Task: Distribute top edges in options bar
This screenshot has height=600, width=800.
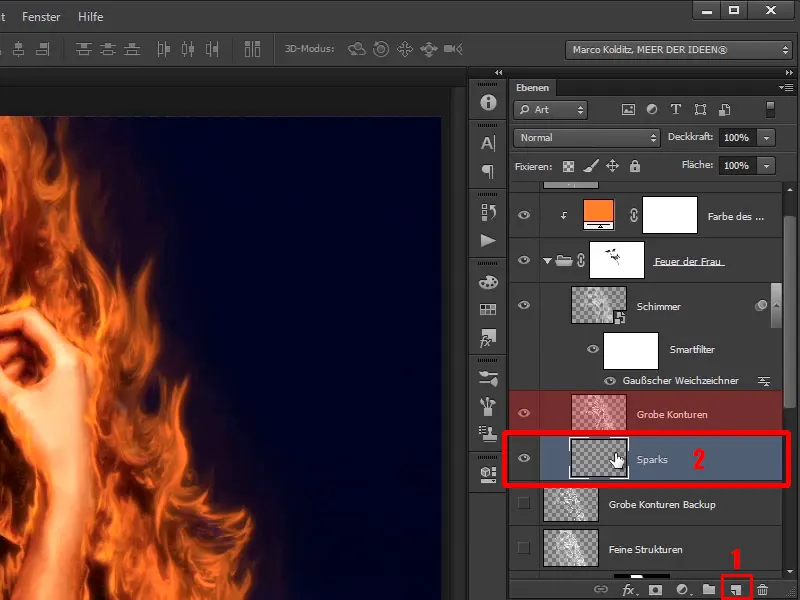Action: 84,49
